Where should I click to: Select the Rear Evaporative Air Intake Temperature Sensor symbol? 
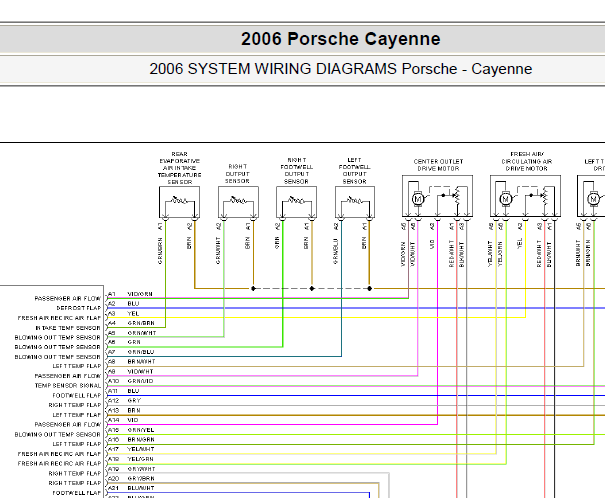[179, 202]
